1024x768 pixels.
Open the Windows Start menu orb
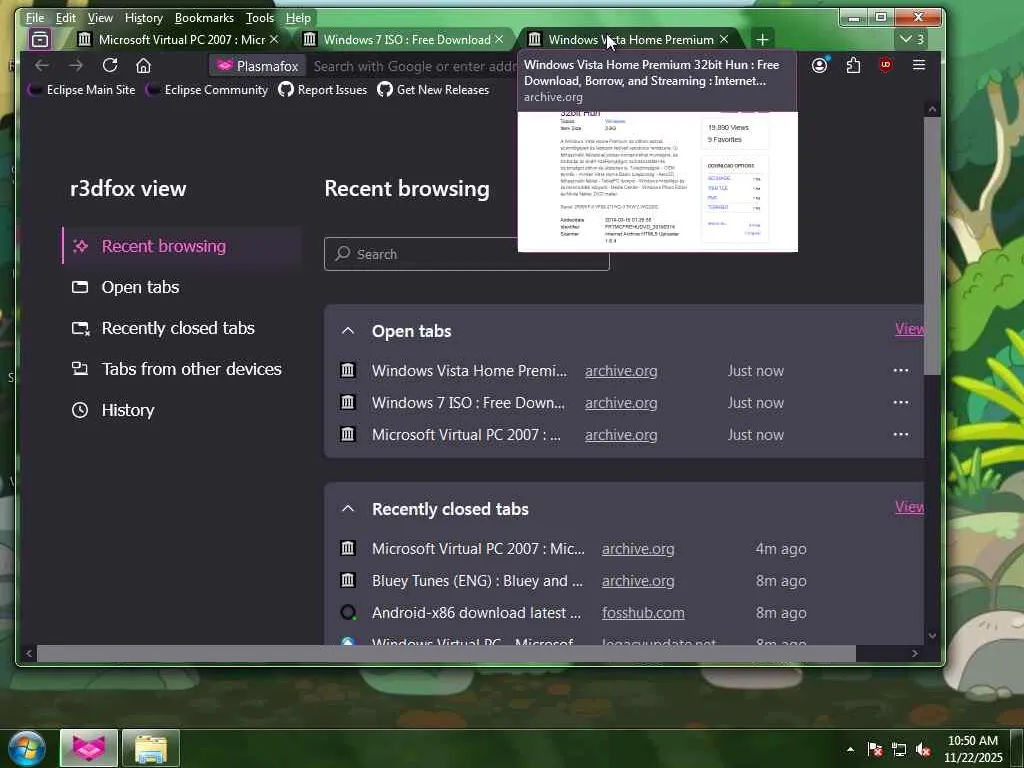(27, 748)
